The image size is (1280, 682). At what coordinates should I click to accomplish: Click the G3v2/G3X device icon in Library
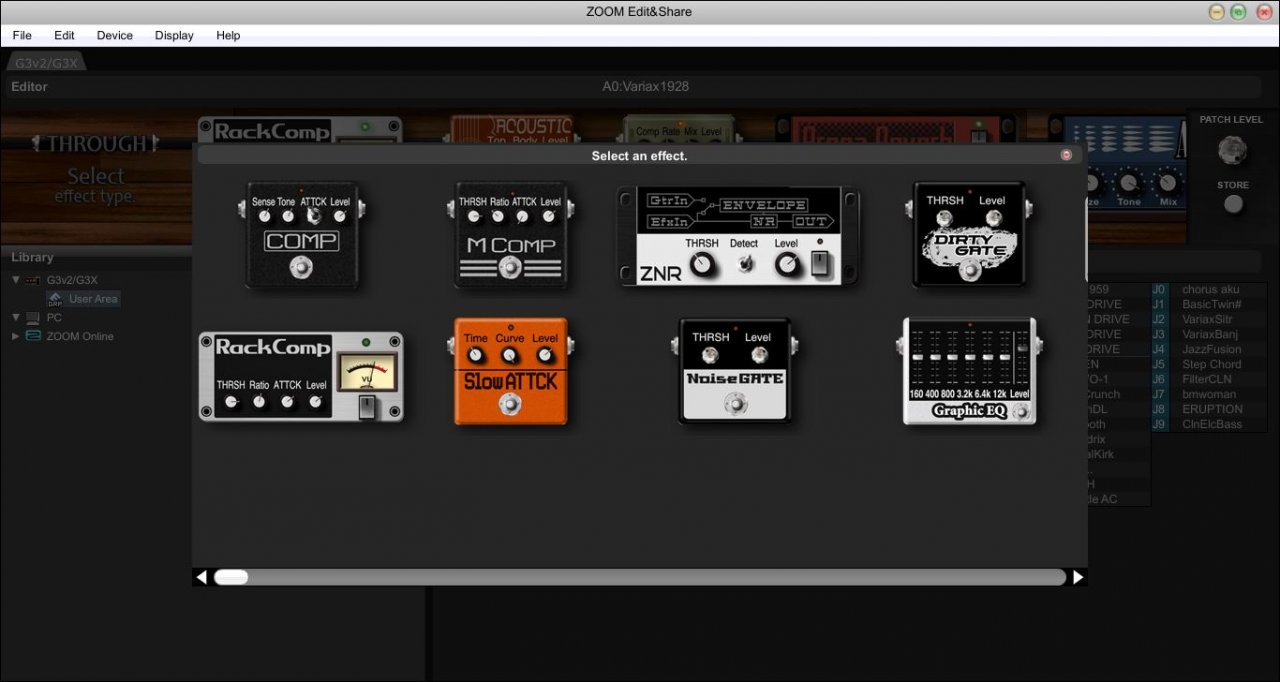[x=33, y=280]
